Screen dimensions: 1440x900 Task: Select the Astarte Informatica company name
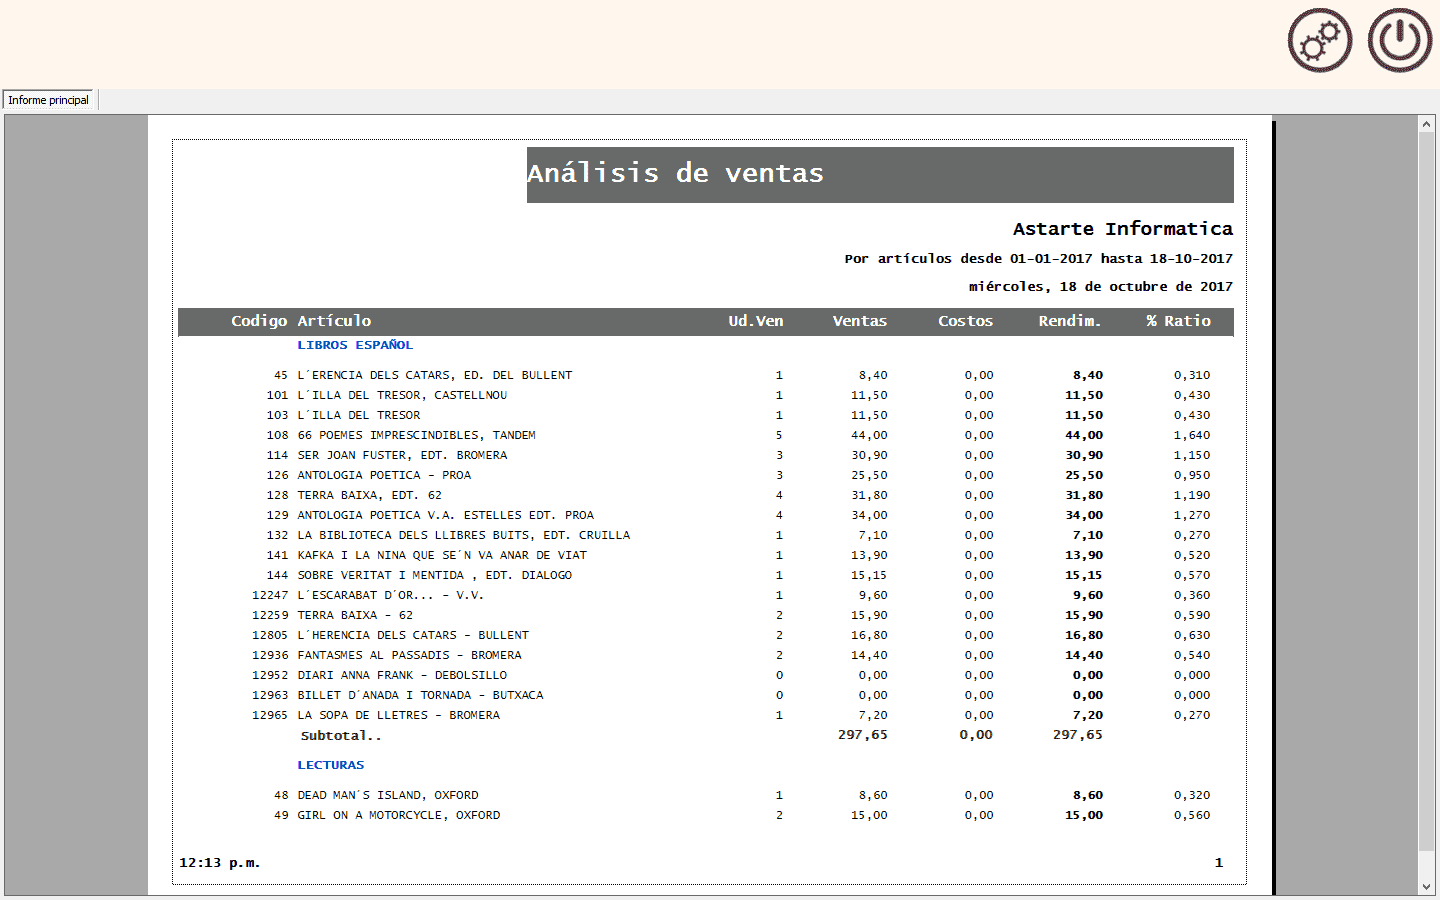(1122, 229)
